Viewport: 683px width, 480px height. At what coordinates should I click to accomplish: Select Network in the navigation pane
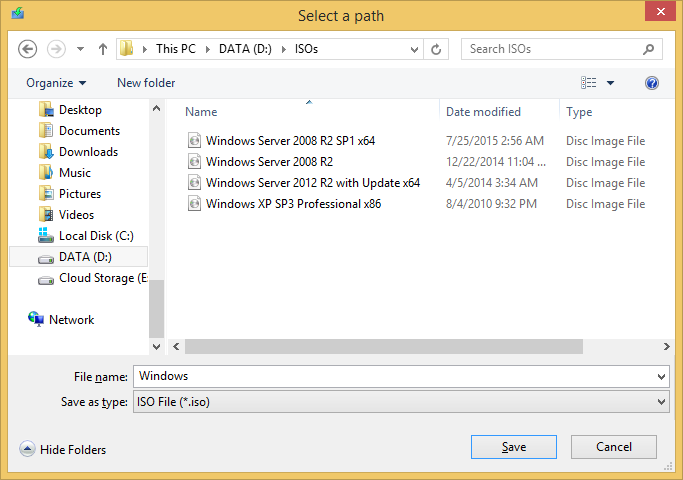[x=71, y=320]
